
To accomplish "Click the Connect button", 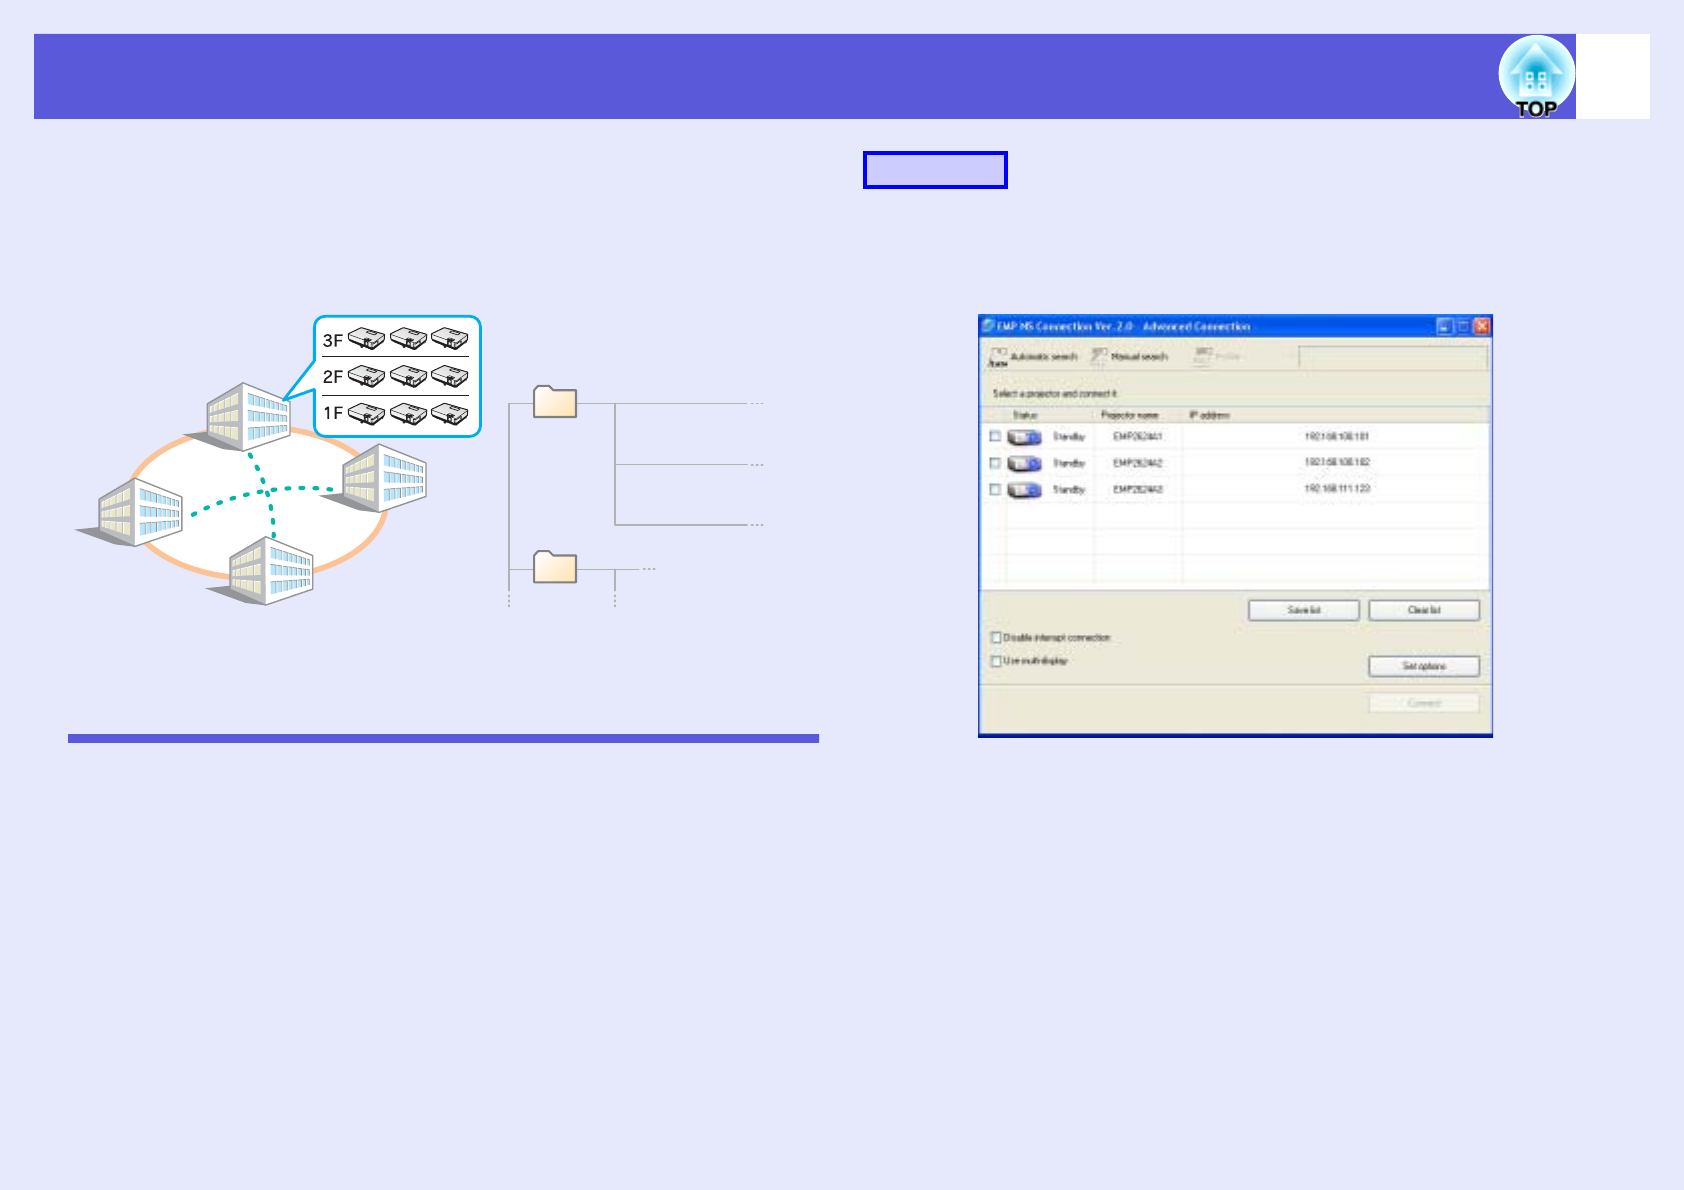I will click(1424, 703).
